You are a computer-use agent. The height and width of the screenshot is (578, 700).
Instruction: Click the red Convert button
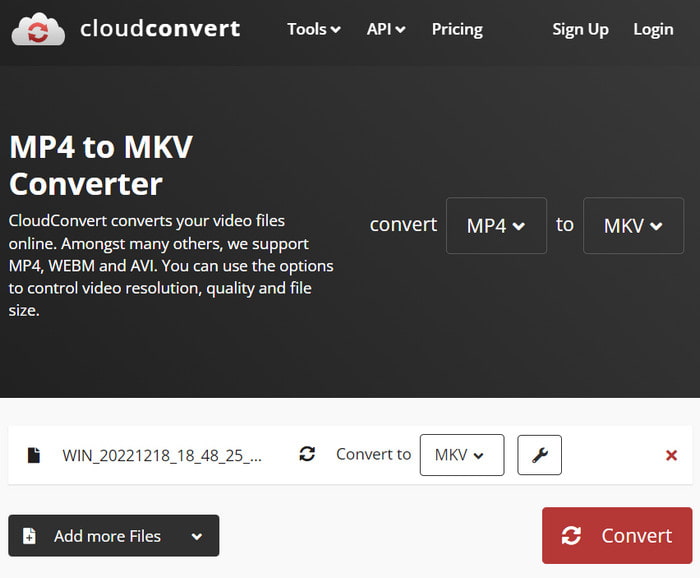point(617,535)
